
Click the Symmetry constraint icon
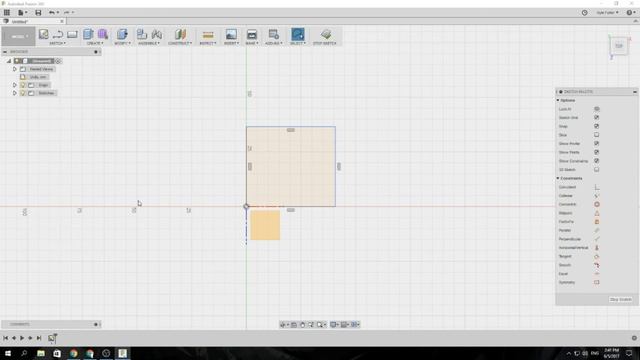596,282
